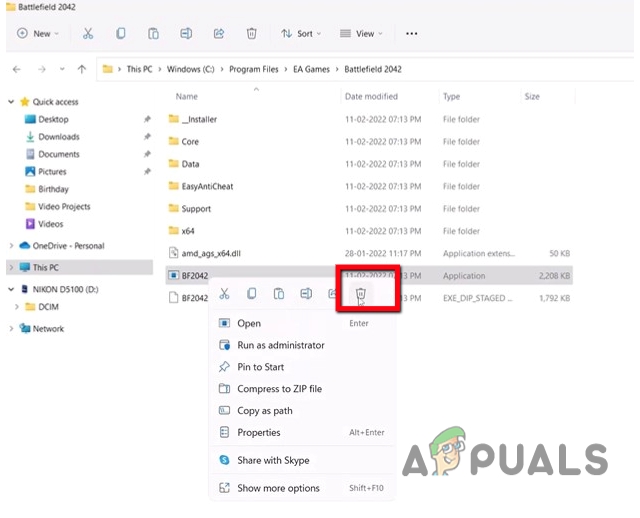
Task: Click EA Games in the breadcrumb
Action: [311, 69]
